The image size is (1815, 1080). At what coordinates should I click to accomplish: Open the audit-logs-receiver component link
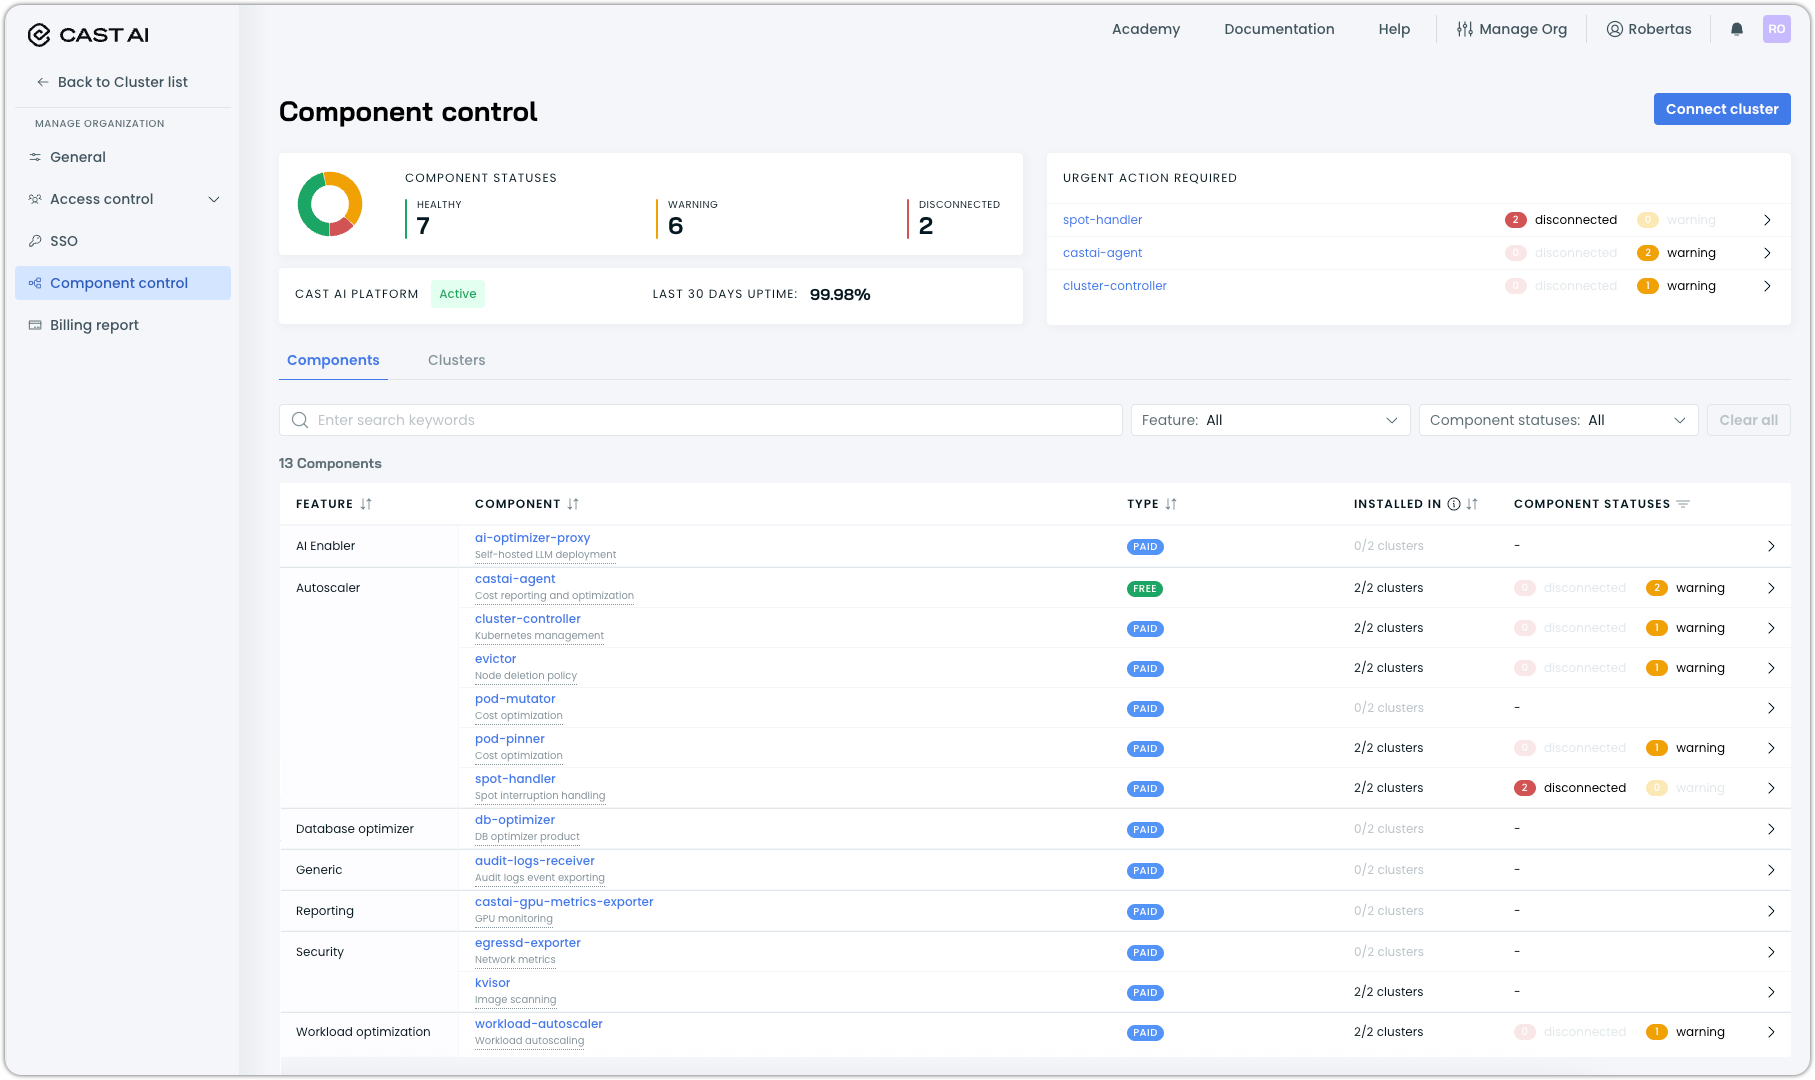[535, 861]
